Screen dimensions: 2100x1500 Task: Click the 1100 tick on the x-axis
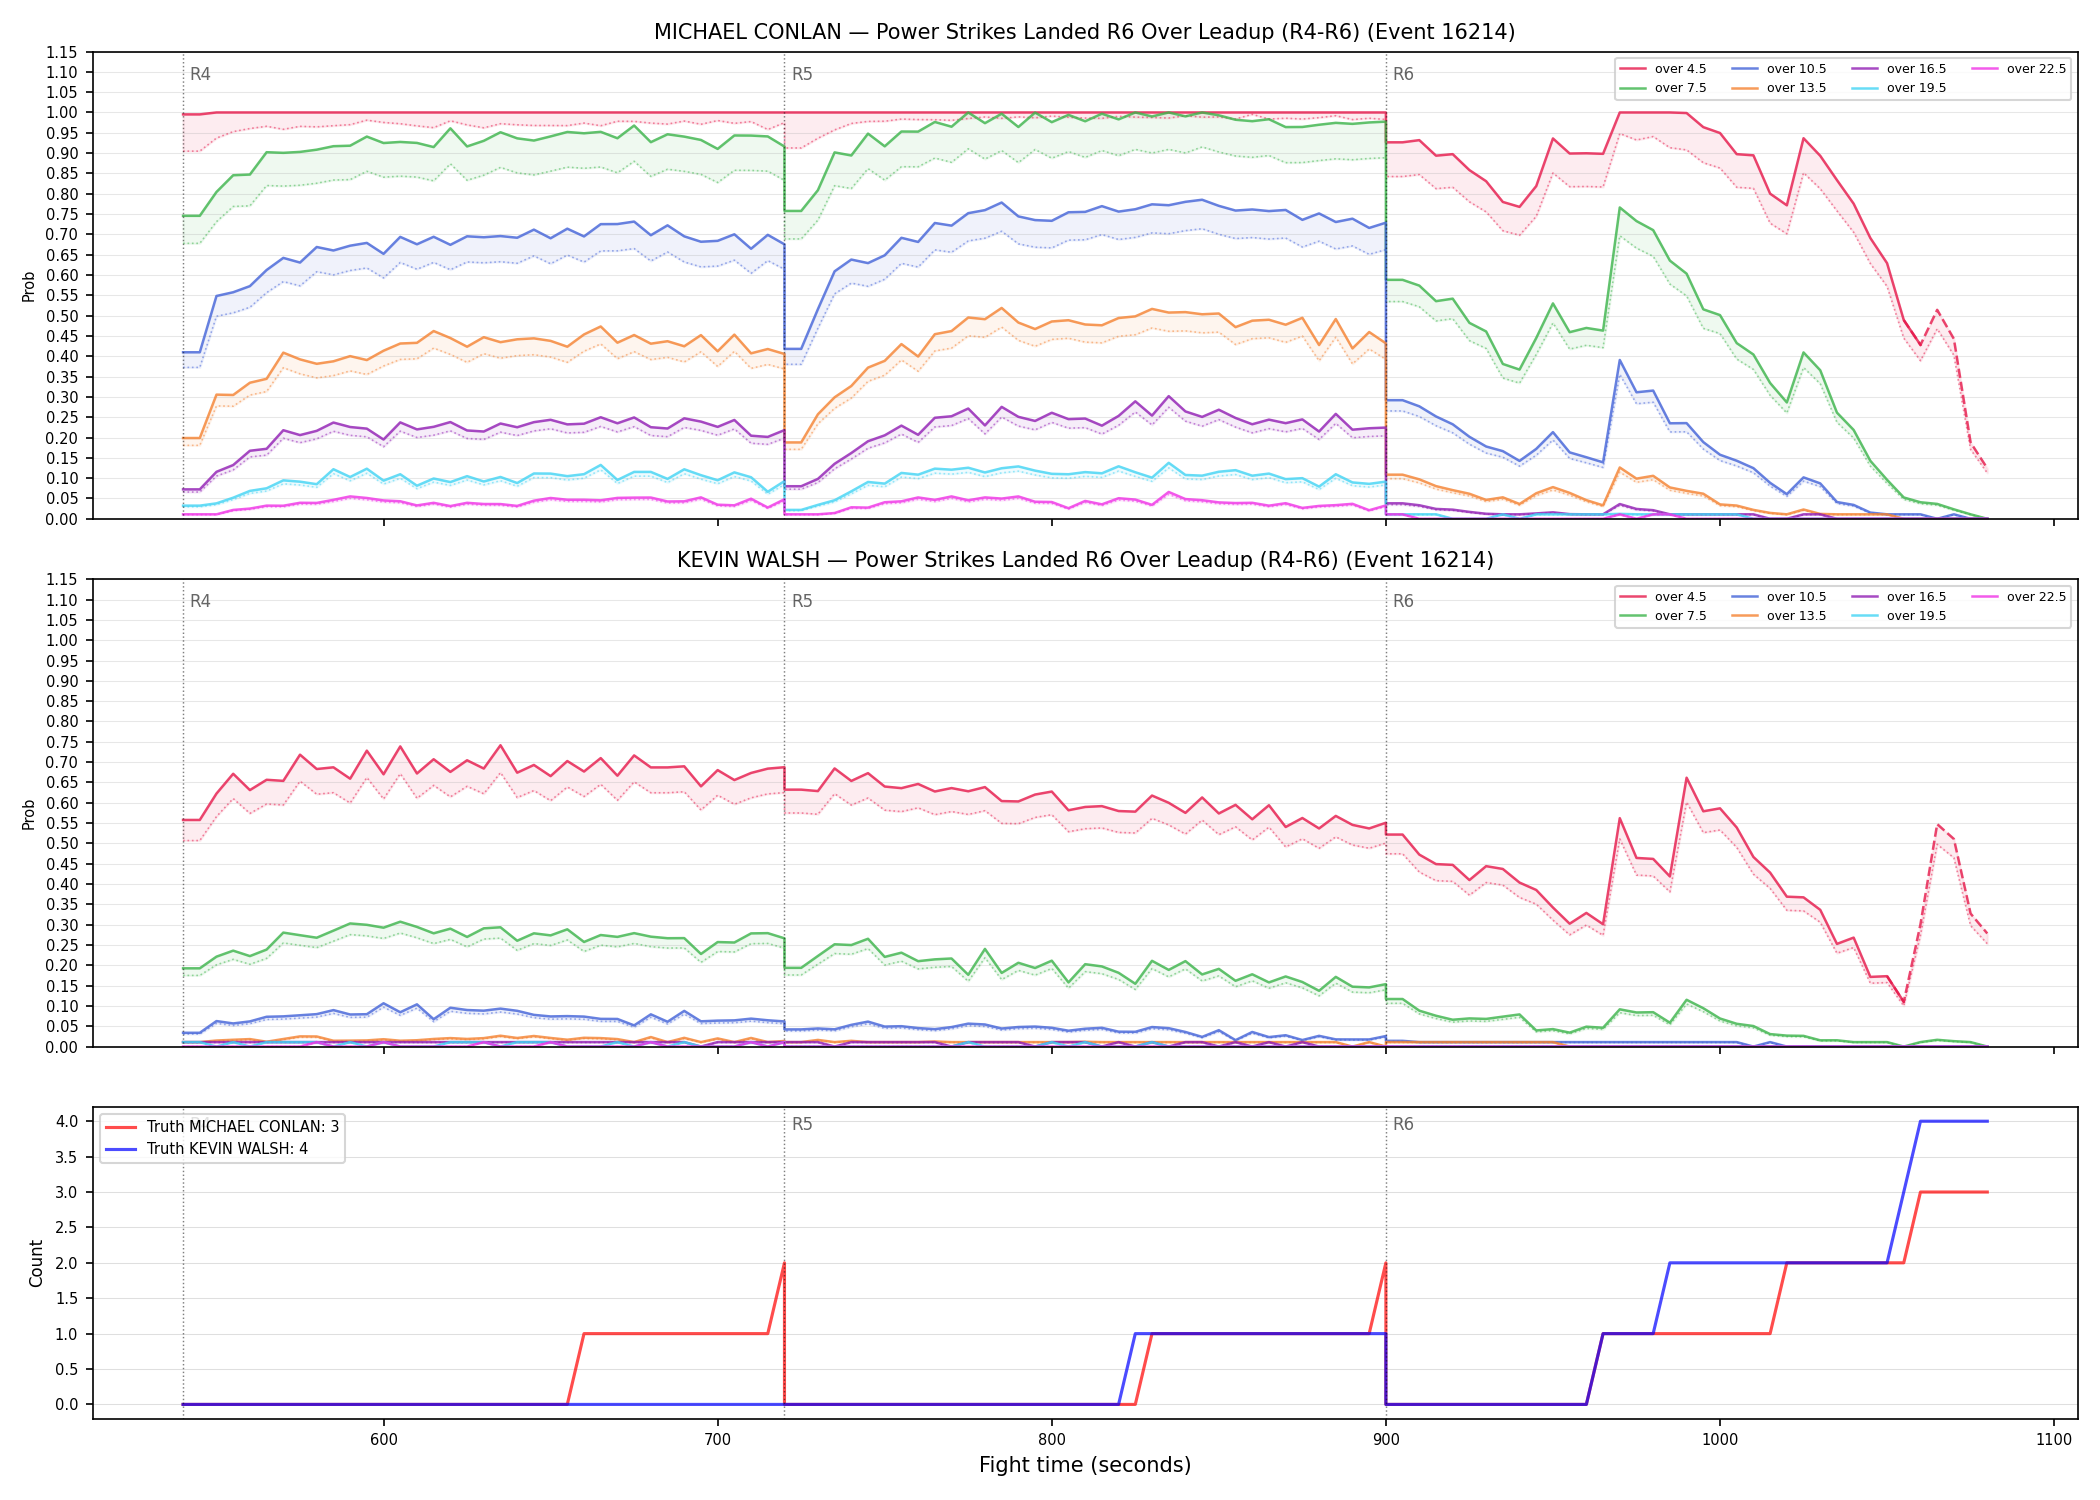pyautogui.click(x=2053, y=1439)
